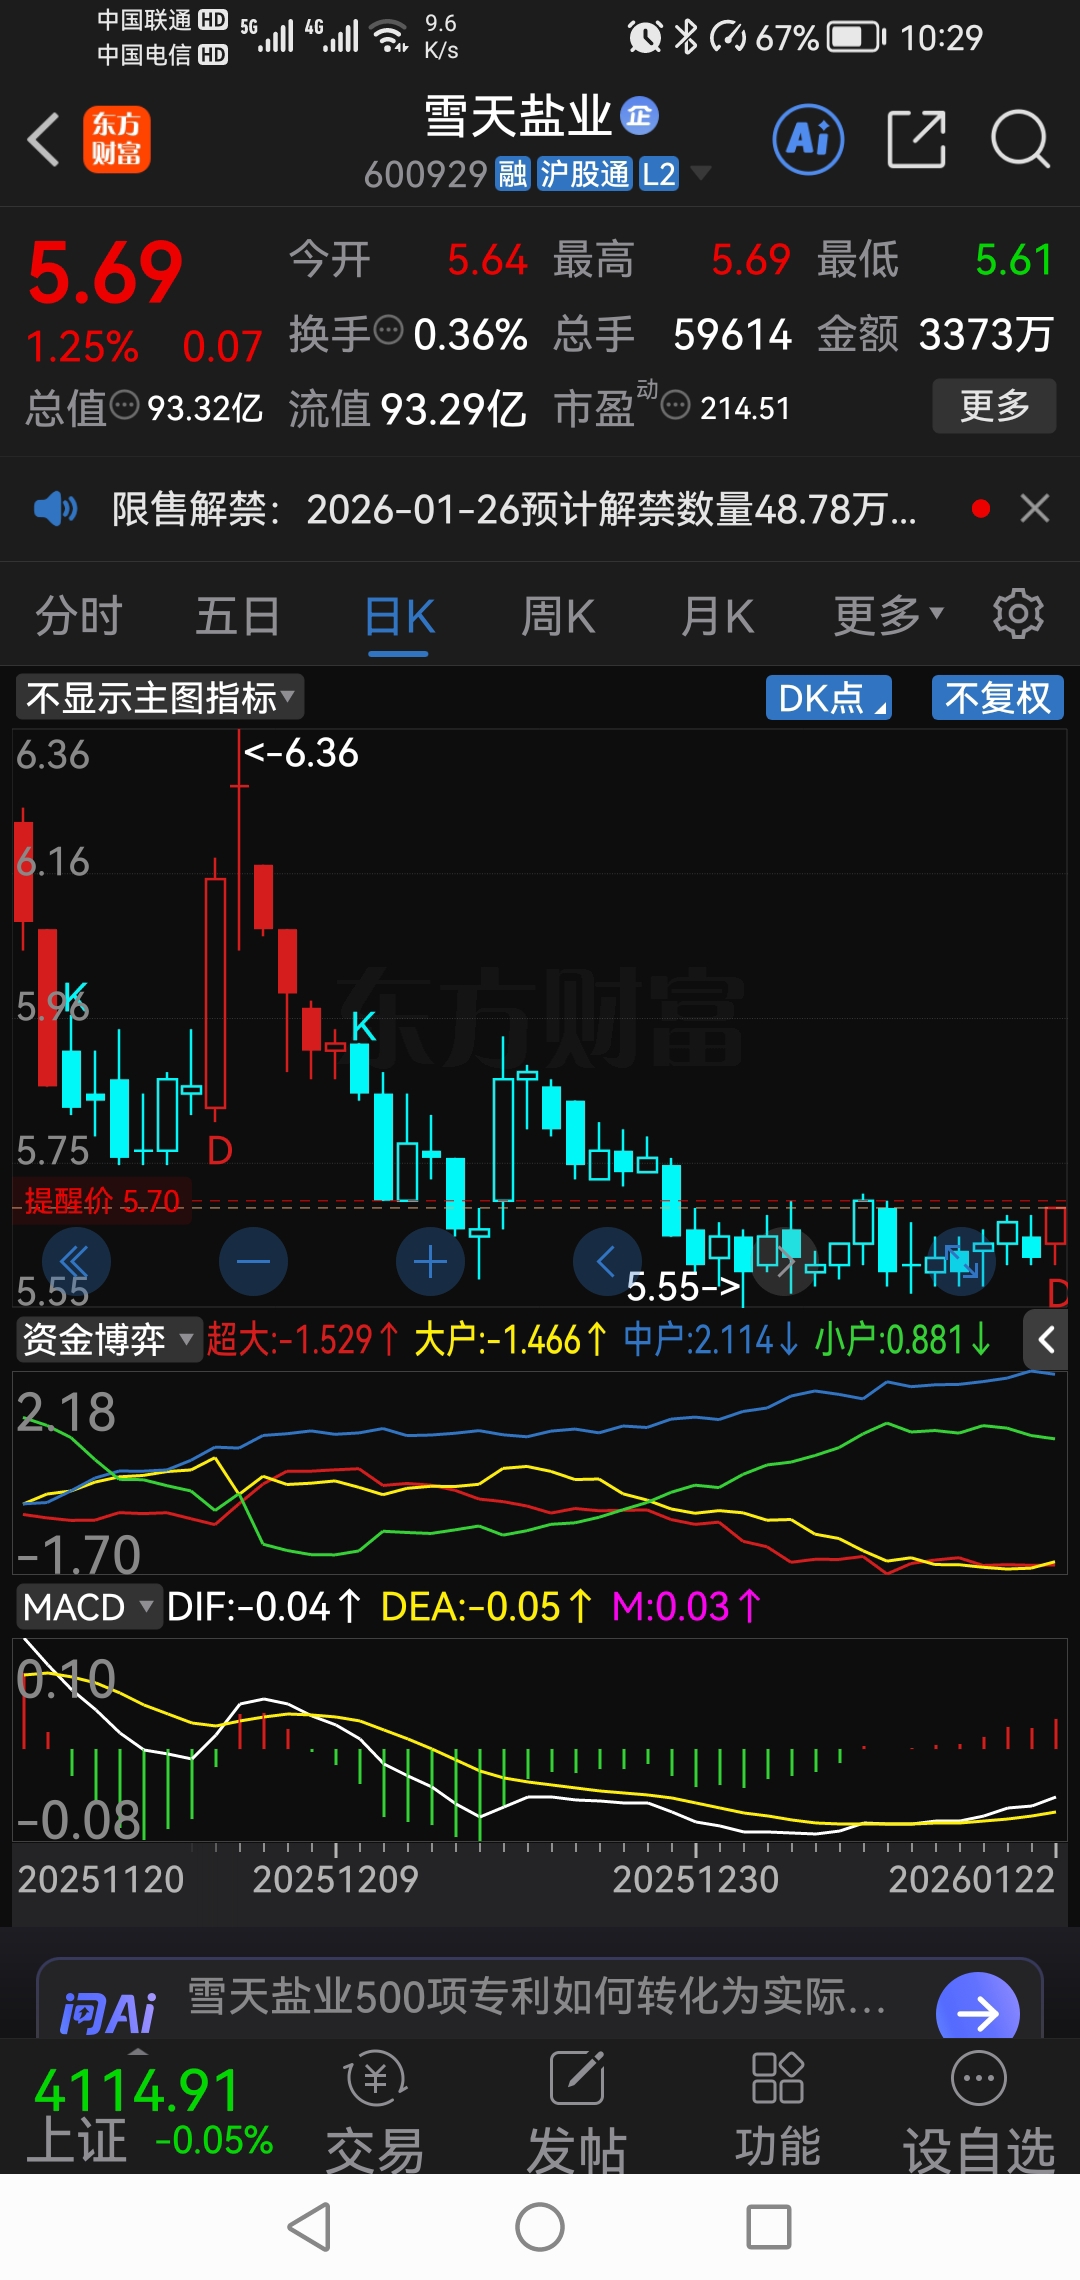Move chart left with single arrow
Viewport: 1080px width, 2280px height.
point(607,1262)
